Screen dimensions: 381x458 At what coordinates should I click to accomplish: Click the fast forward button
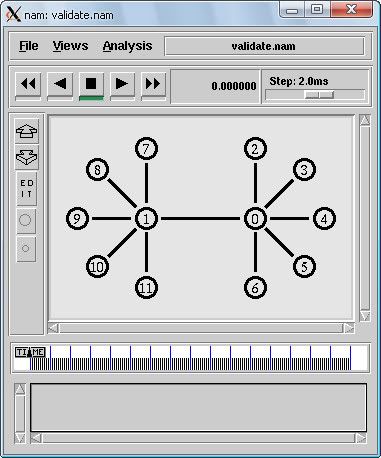coord(153,84)
